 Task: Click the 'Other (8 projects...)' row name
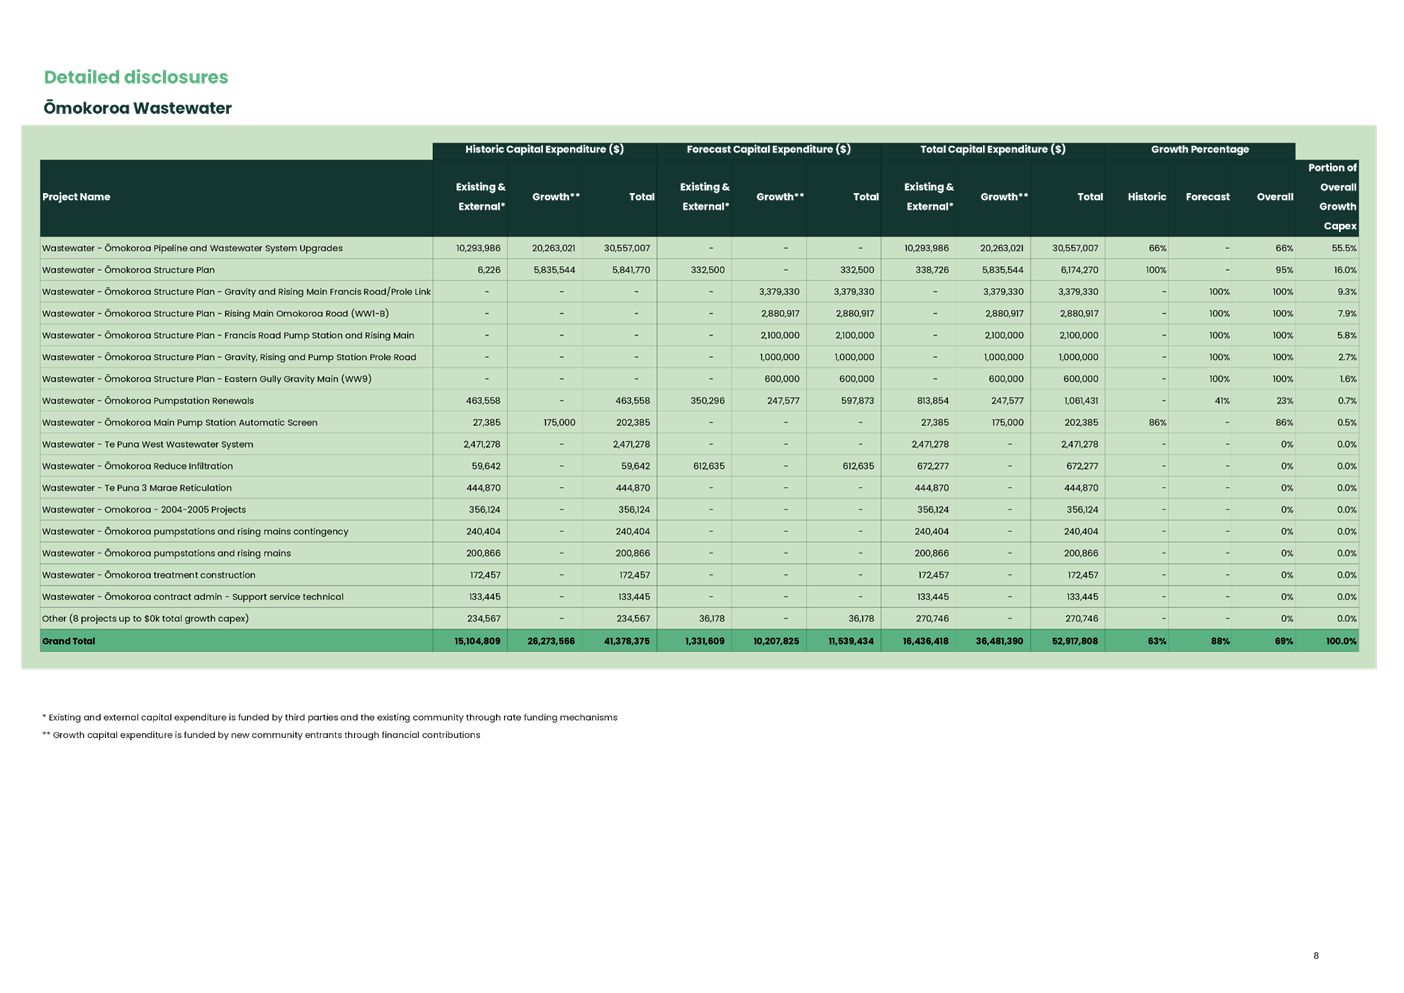tap(146, 619)
